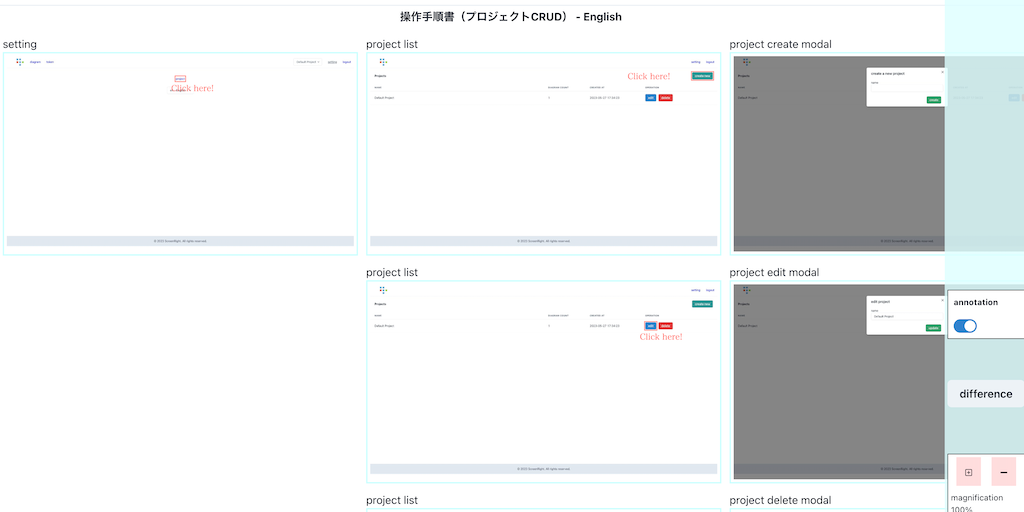Click the 'setting' screen label
Image resolution: width=1024 pixels, height=512 pixels.
click(20, 44)
